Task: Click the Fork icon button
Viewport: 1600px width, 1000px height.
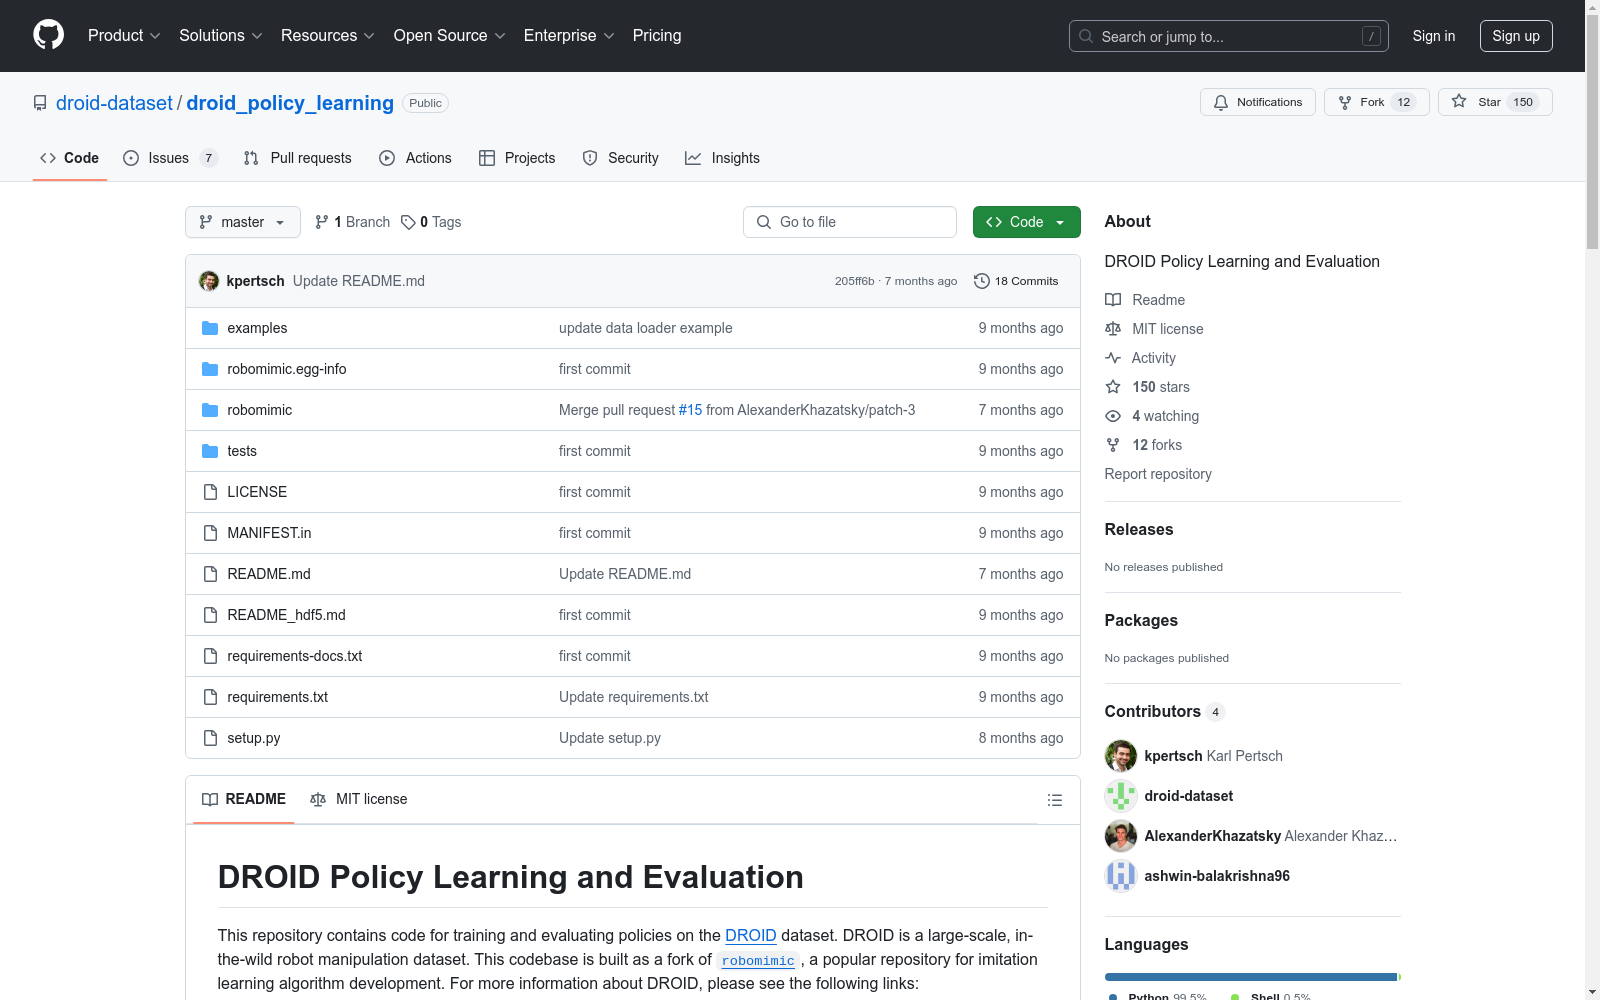Action: point(1345,102)
